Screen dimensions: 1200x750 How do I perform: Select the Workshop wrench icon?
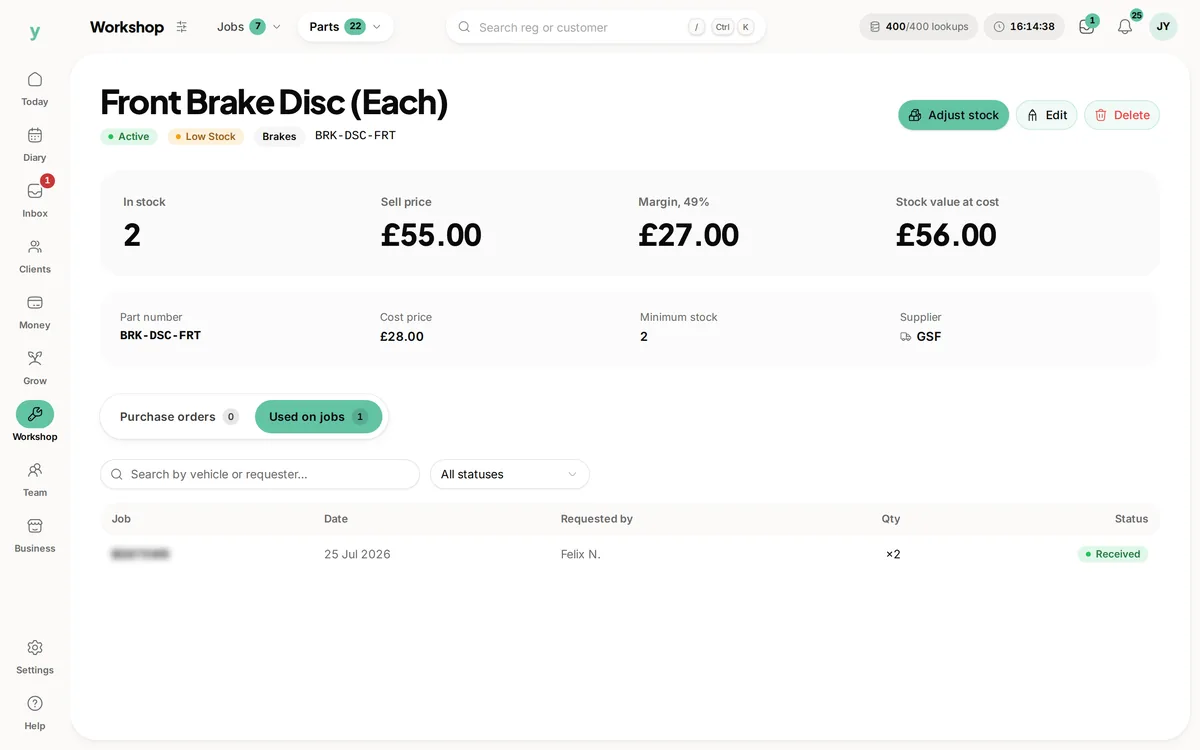tap(35, 414)
